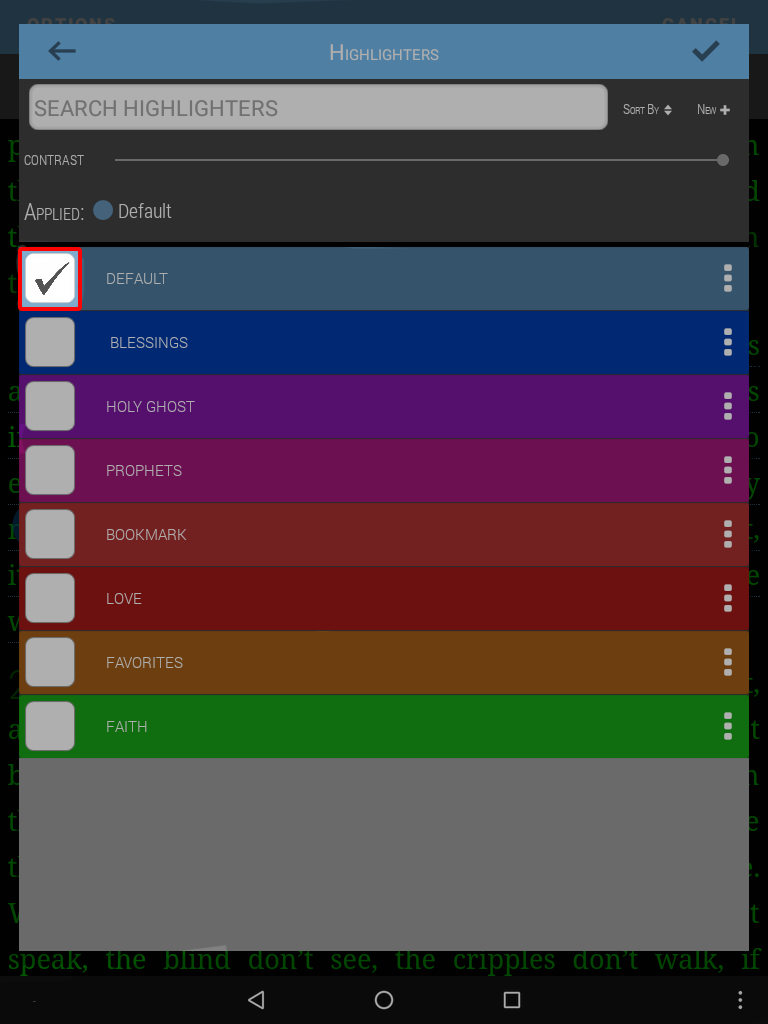Open the three-dot menu for Default highlighter
768x1024 pixels.
pyautogui.click(x=728, y=278)
